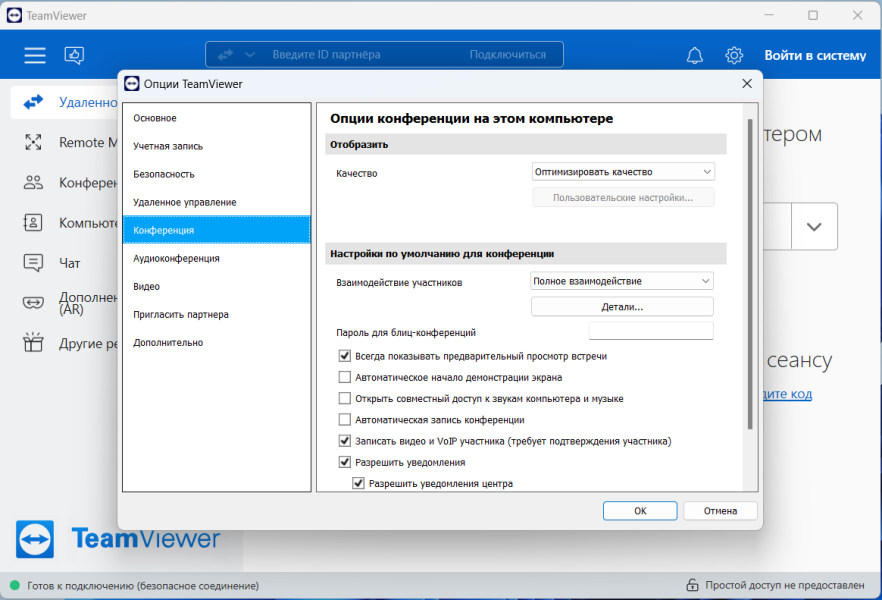Expand the connection mode arrow near partner ID
Image resolution: width=882 pixels, height=600 pixels.
250,55
